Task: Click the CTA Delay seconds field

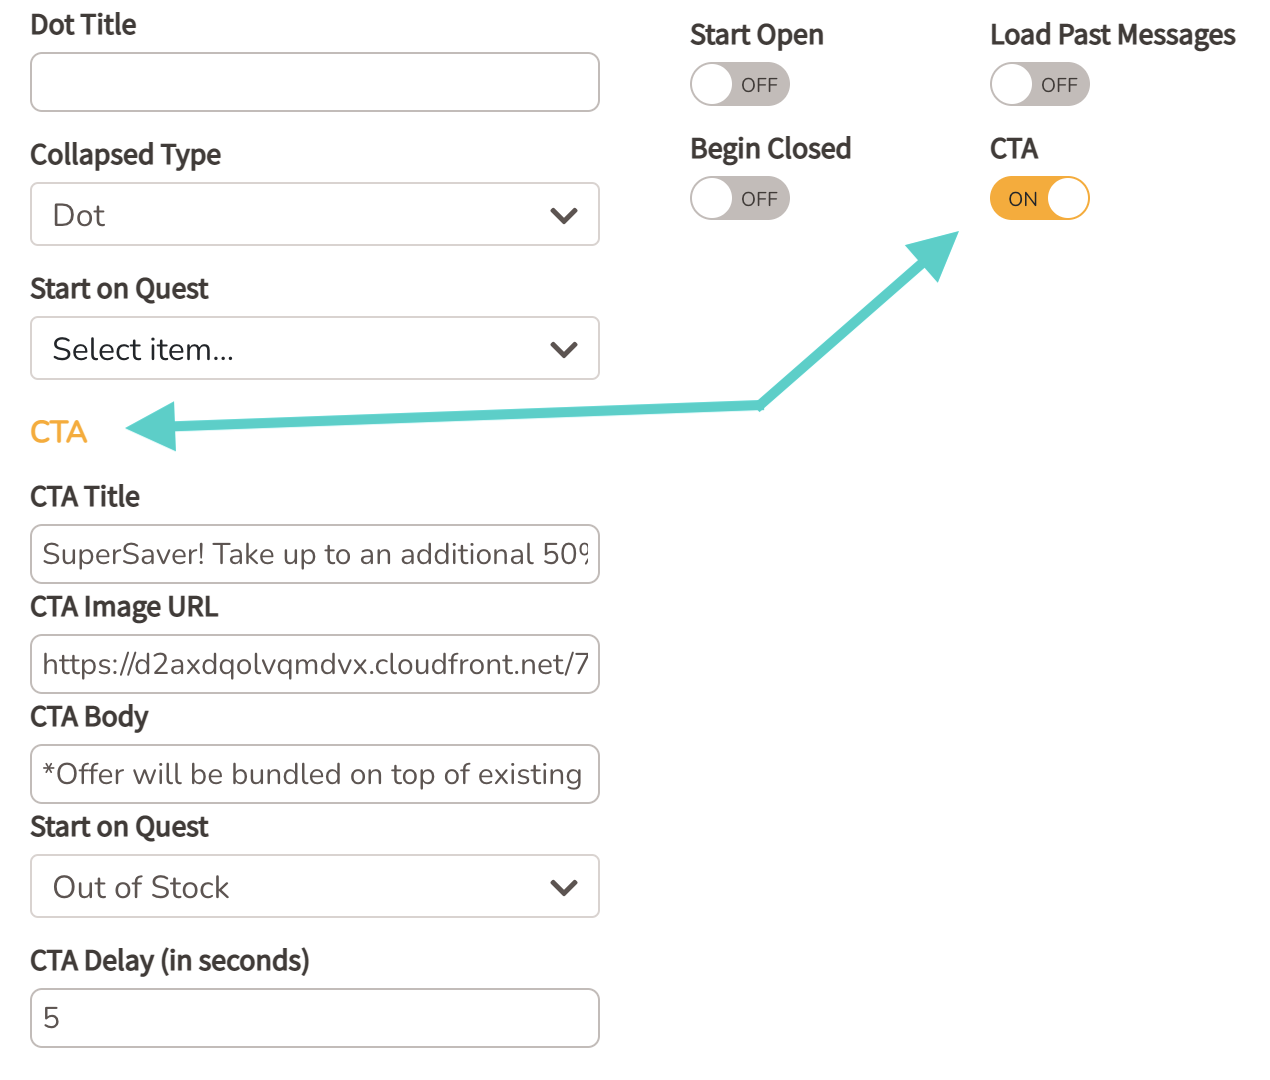Action: [314, 1018]
